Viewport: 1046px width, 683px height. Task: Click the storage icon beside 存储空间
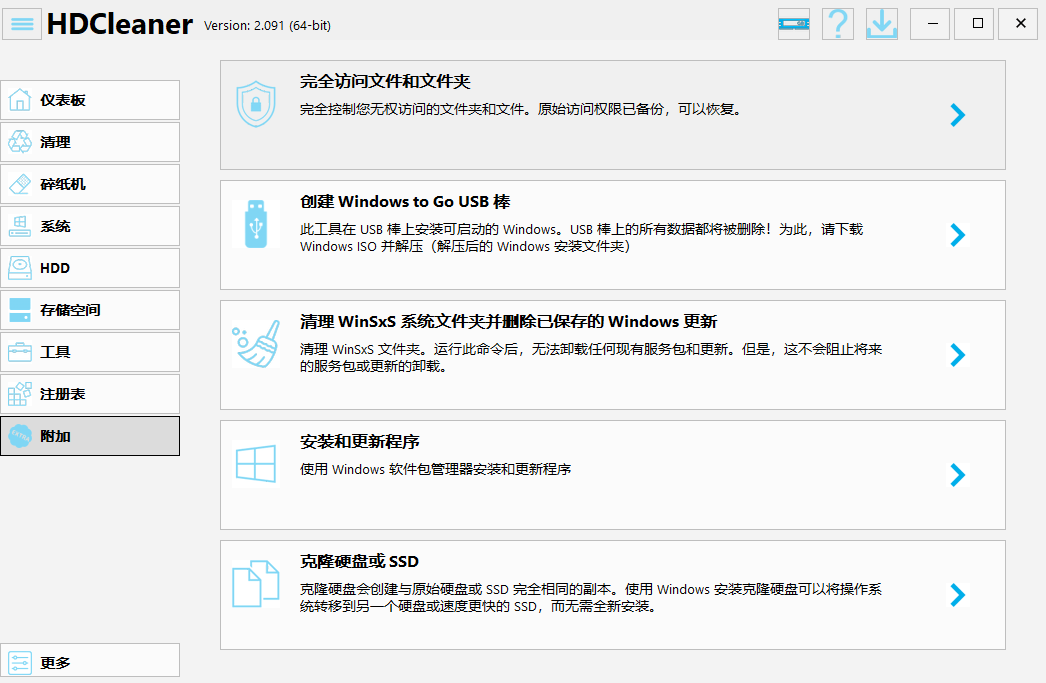click(x=20, y=310)
